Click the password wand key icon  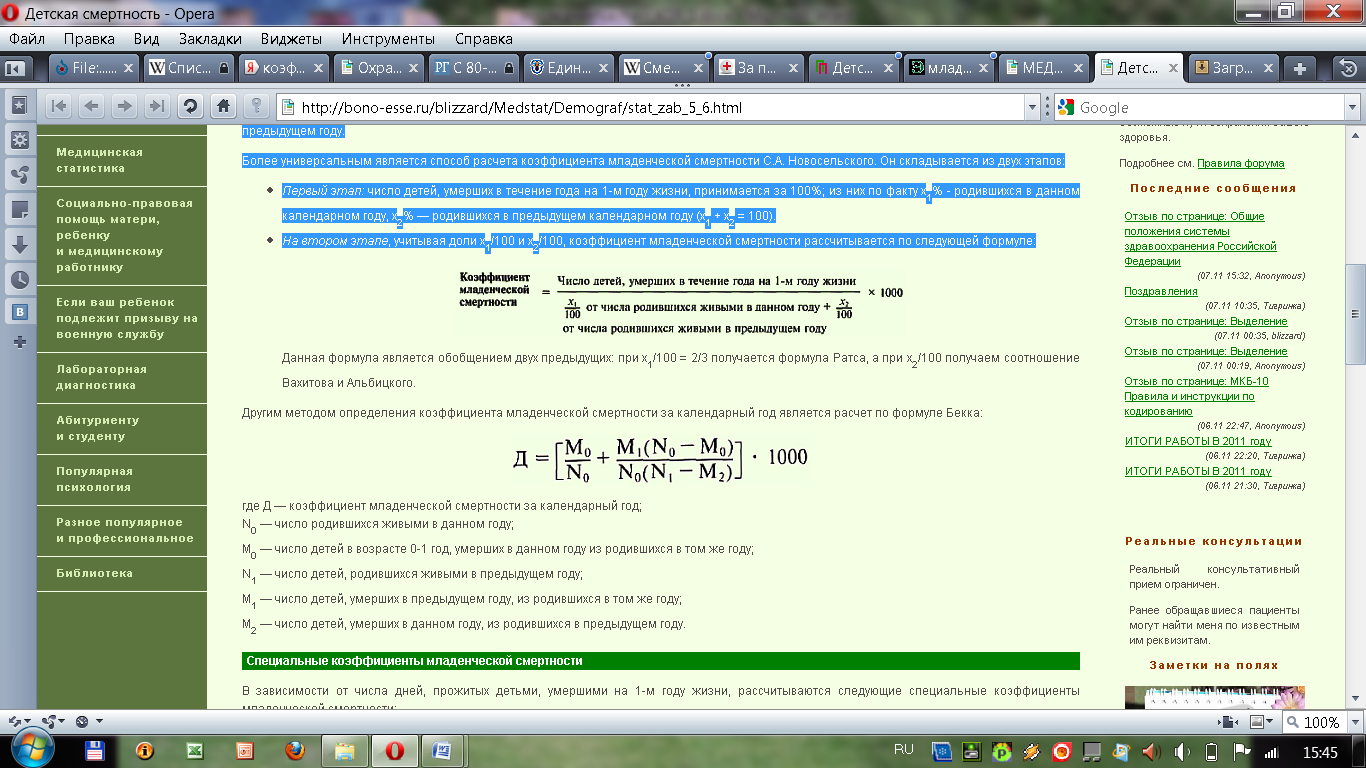[x=256, y=106]
